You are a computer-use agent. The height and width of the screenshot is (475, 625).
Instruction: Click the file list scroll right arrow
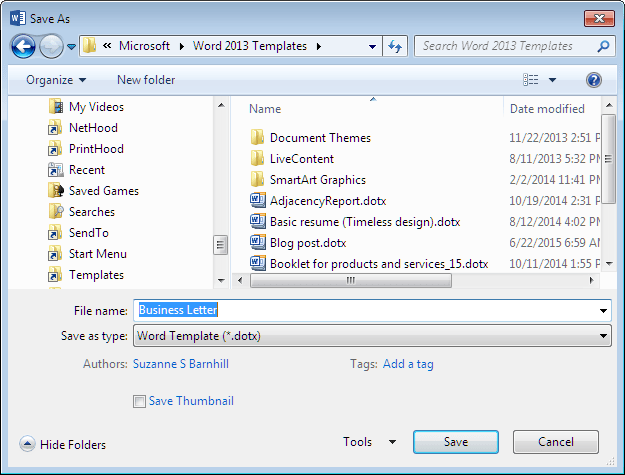click(592, 281)
